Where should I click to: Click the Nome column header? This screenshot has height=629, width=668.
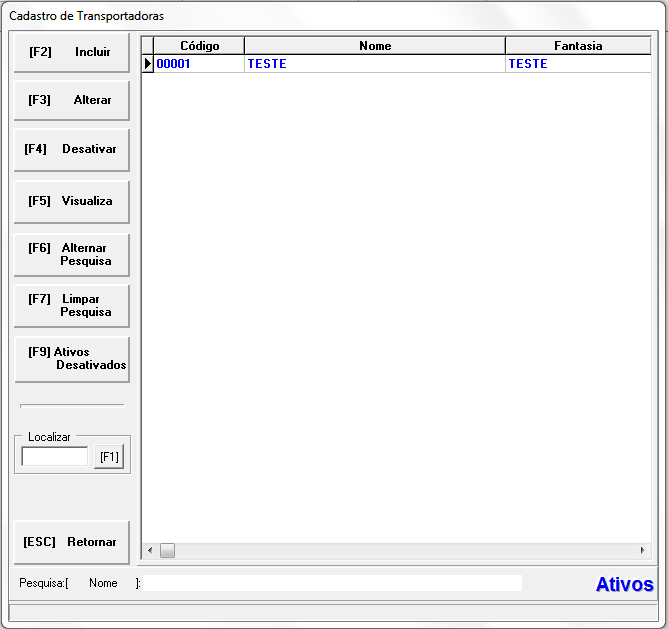pos(375,46)
